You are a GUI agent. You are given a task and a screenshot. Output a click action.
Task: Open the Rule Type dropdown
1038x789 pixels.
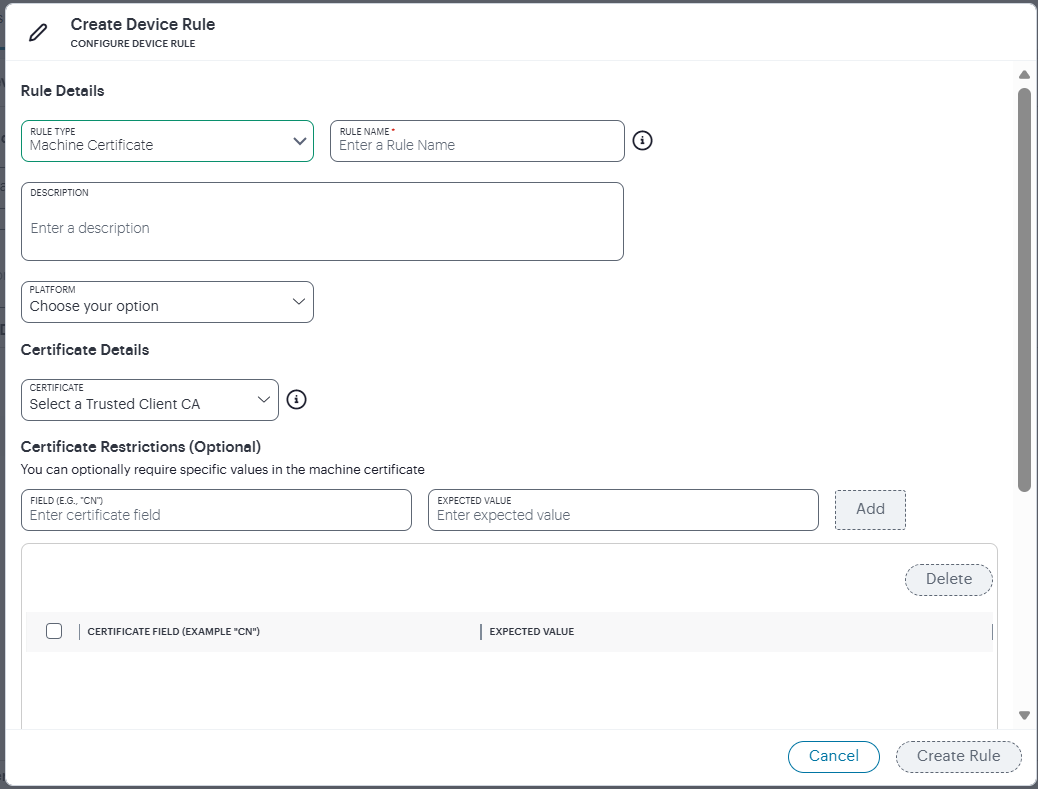pyautogui.click(x=167, y=141)
